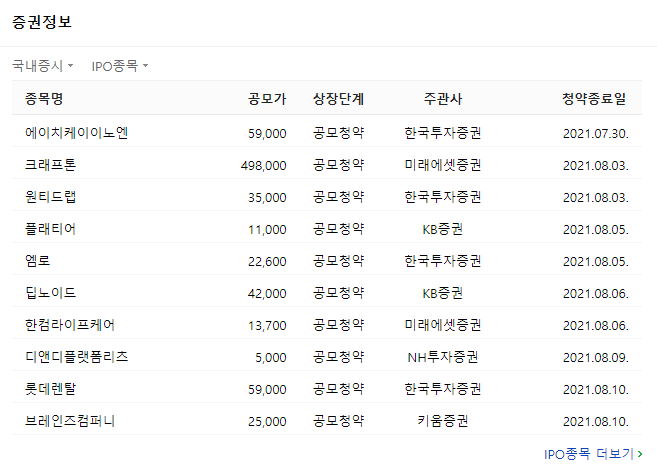Screen dimensions: 657x470
Task: Click the 59,000 price in 에이치케이이노엔 row
Action: pyautogui.click(x=267, y=134)
